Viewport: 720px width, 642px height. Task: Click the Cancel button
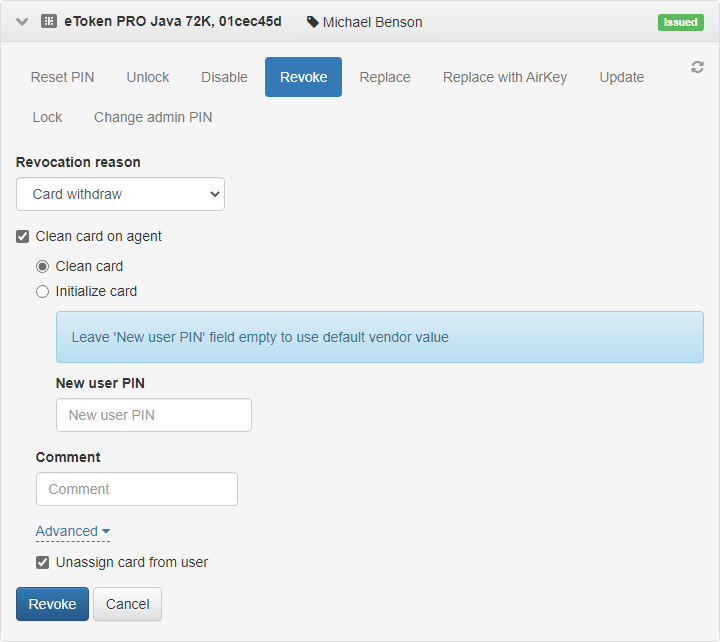pyautogui.click(x=127, y=604)
